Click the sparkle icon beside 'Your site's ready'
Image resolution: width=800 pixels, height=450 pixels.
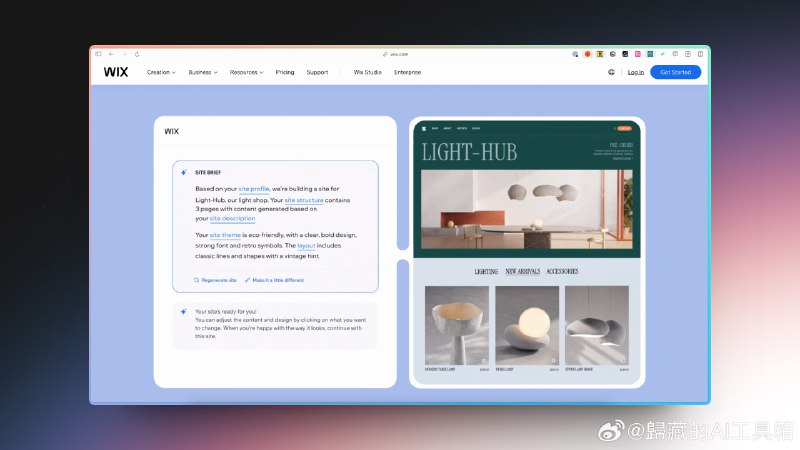[x=184, y=311]
